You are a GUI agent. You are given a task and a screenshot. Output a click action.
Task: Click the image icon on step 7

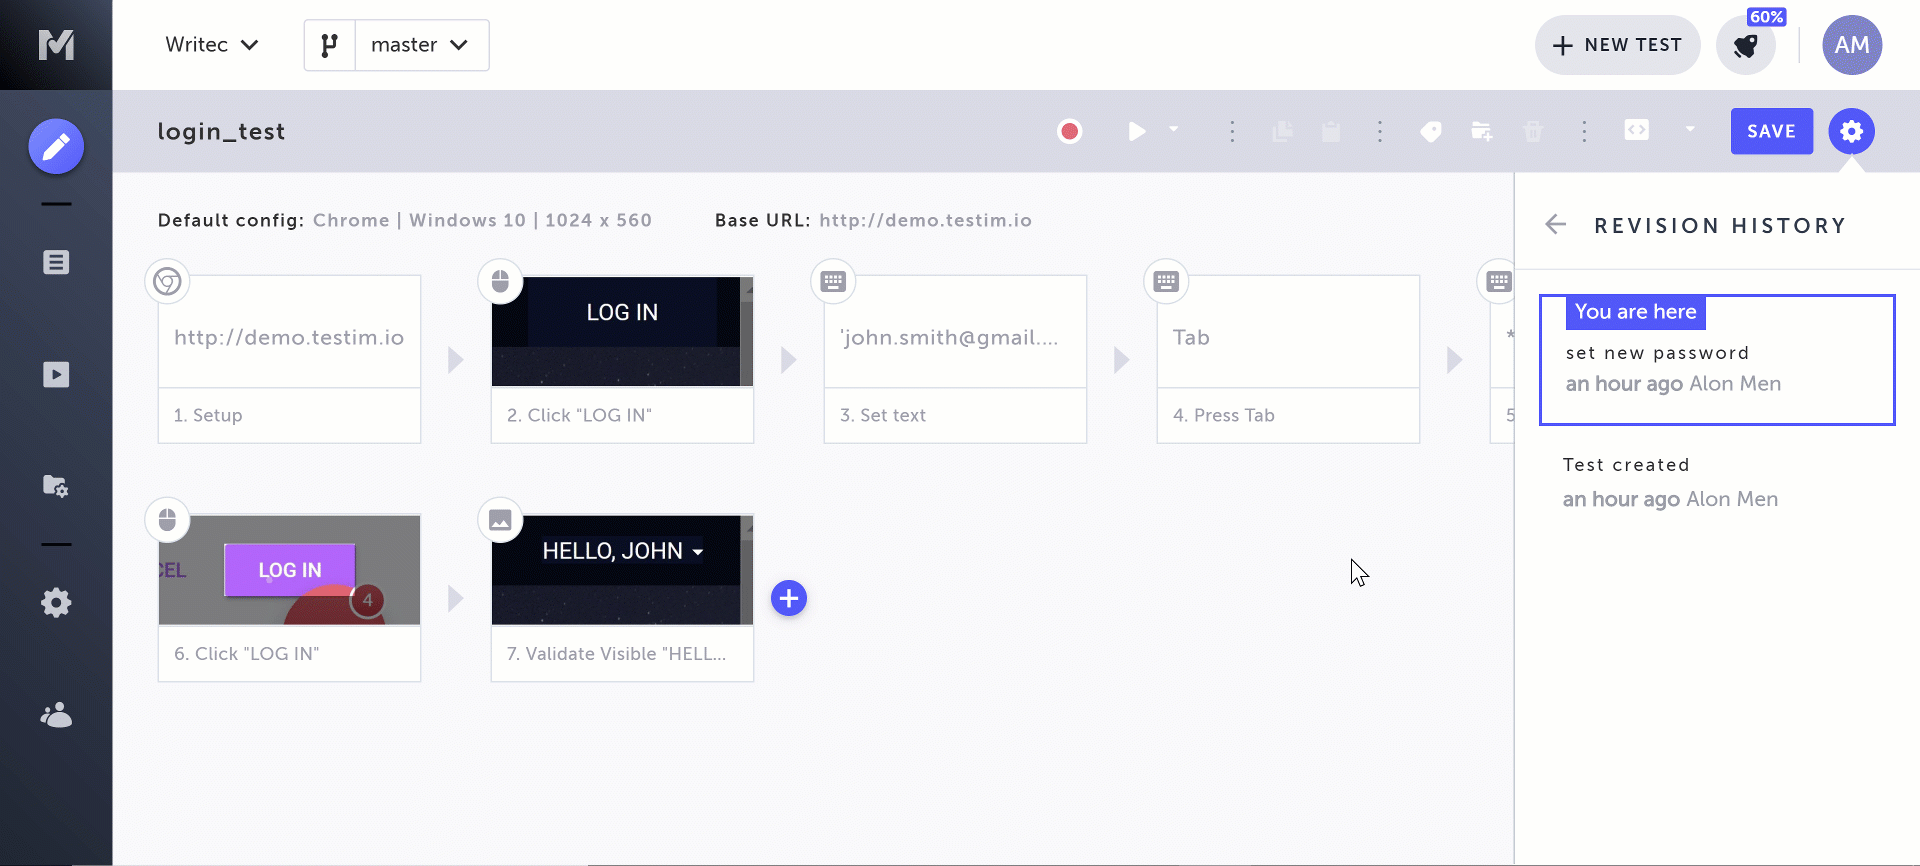[x=500, y=520]
